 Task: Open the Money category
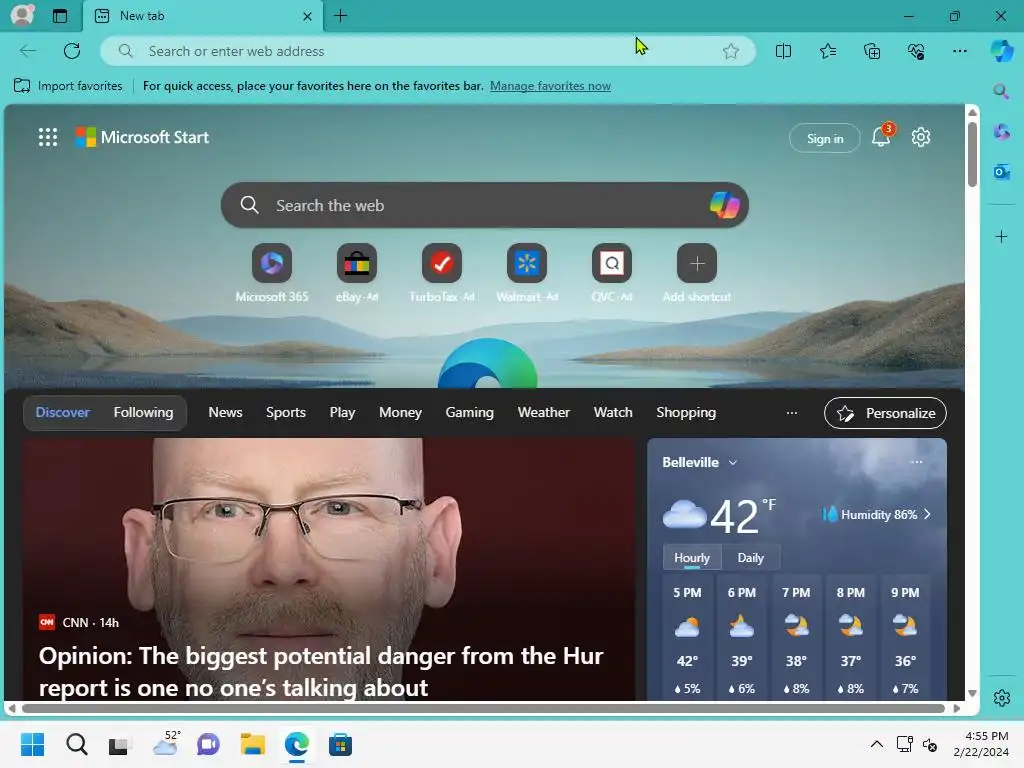400,412
